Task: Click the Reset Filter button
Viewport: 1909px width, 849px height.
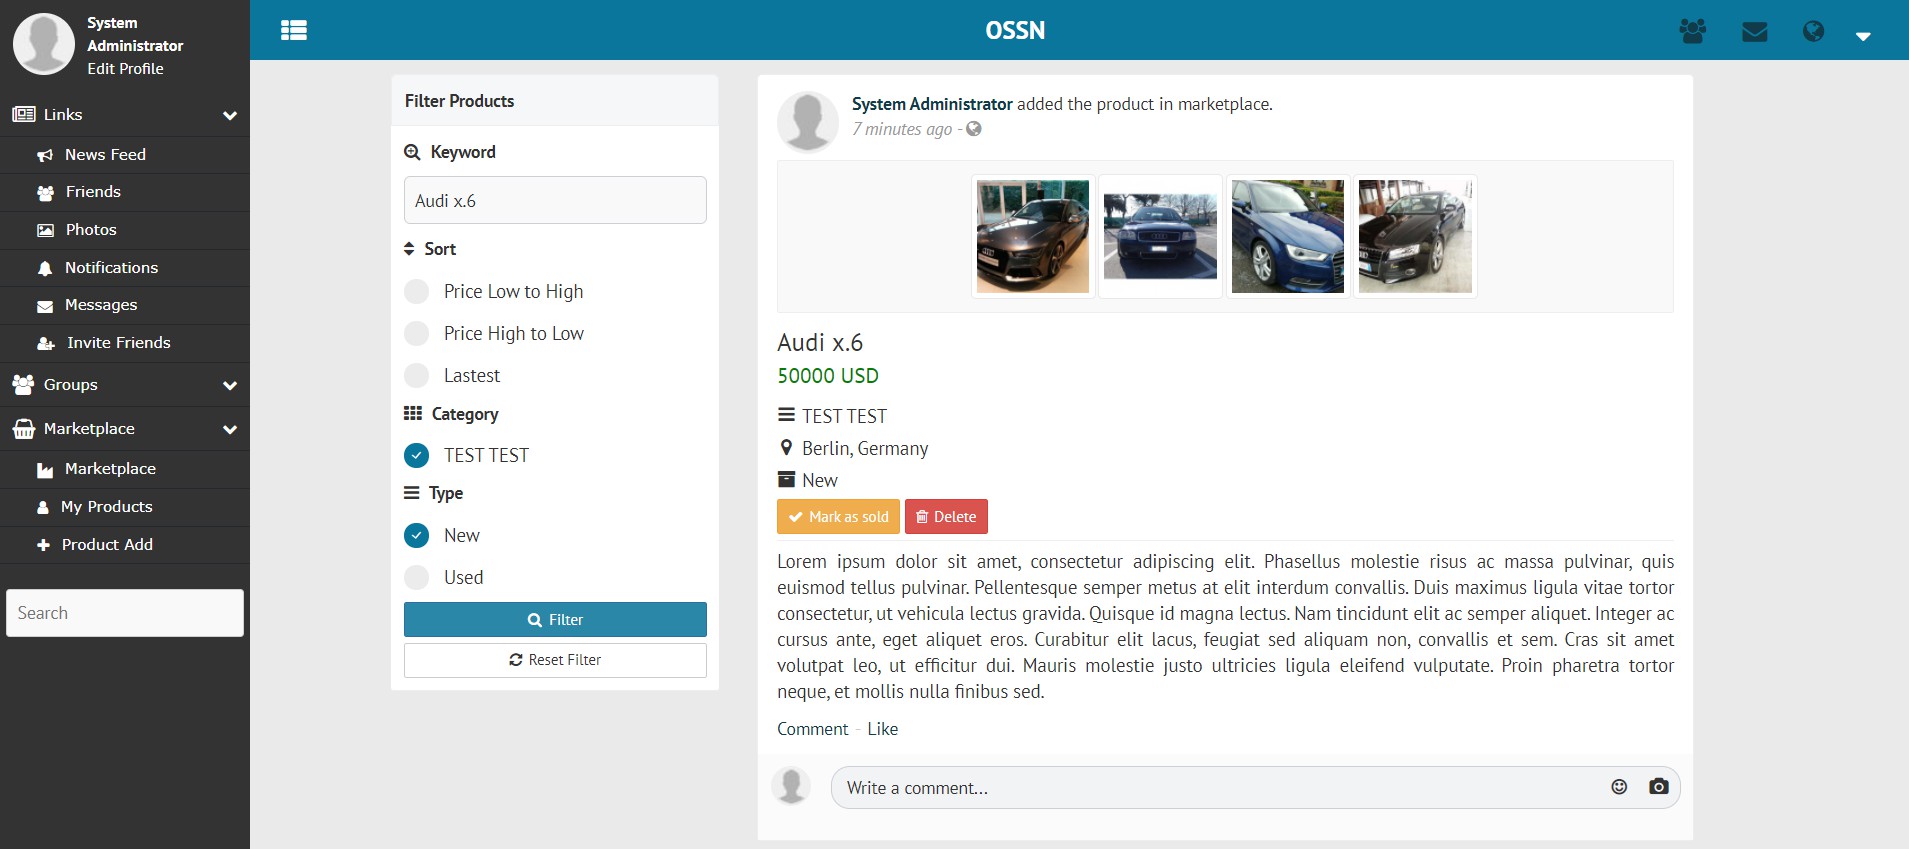Action: click(555, 660)
